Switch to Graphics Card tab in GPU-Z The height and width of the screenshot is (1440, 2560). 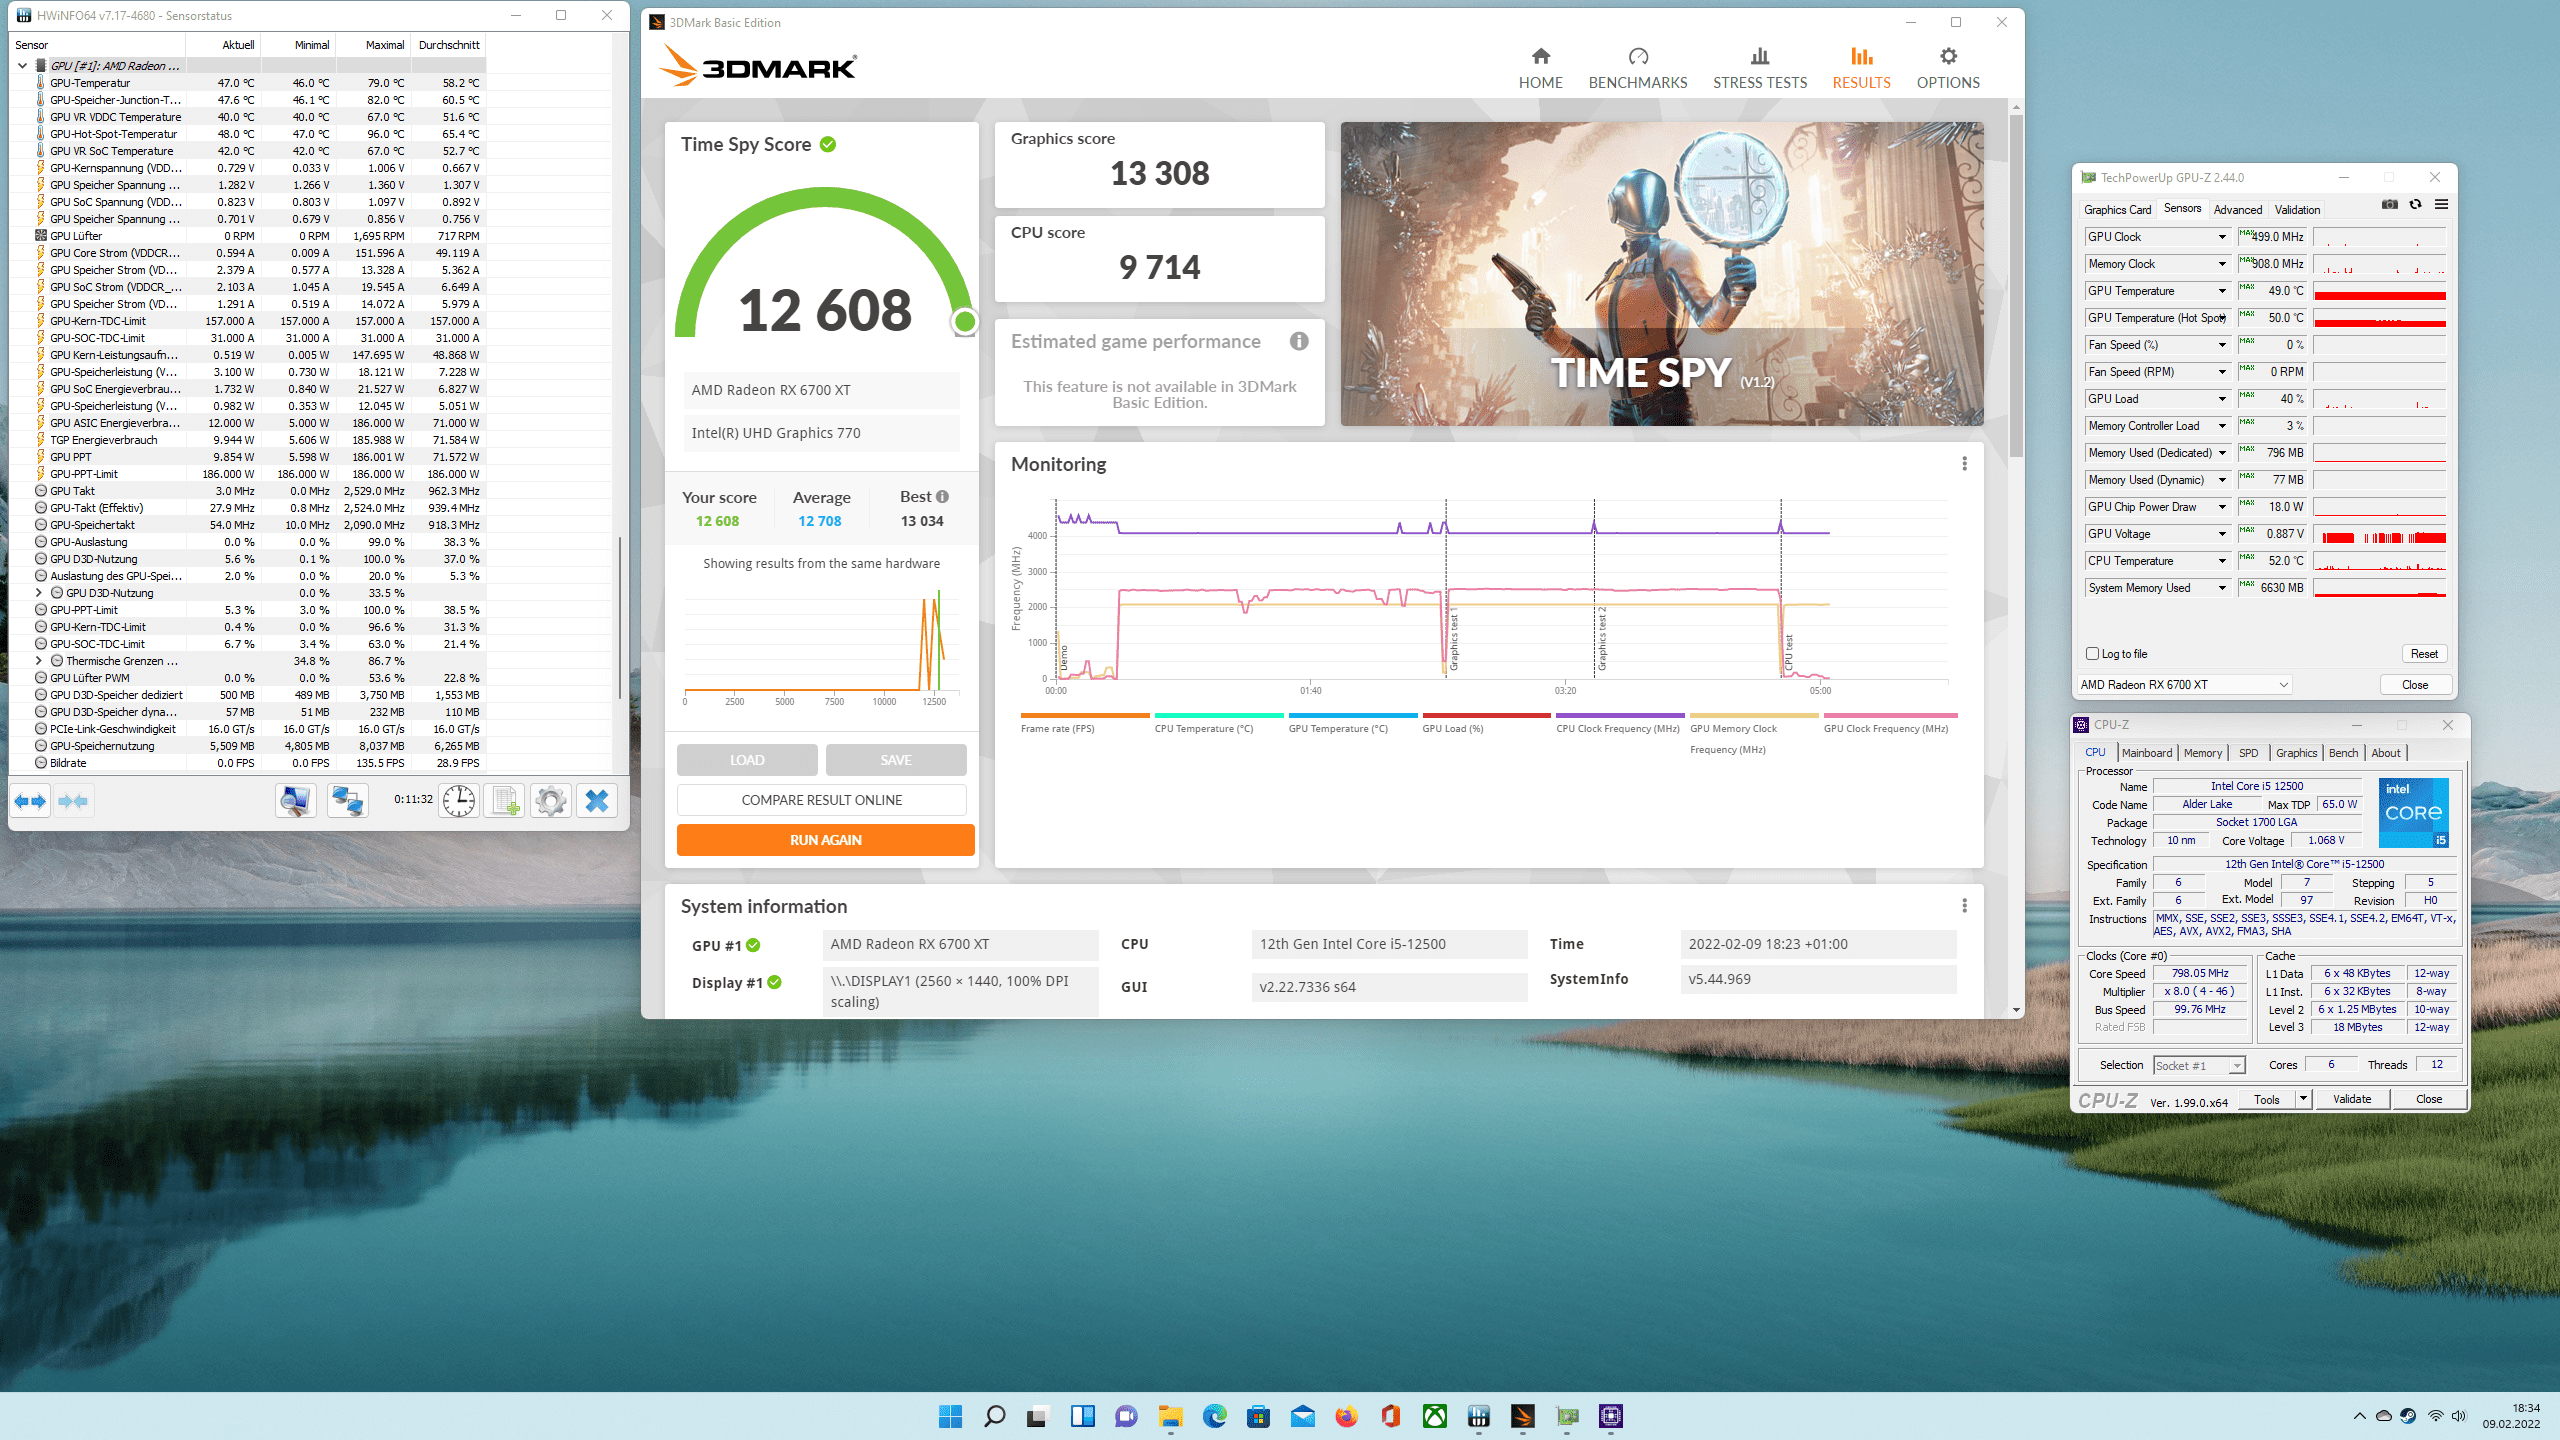[x=2117, y=209]
